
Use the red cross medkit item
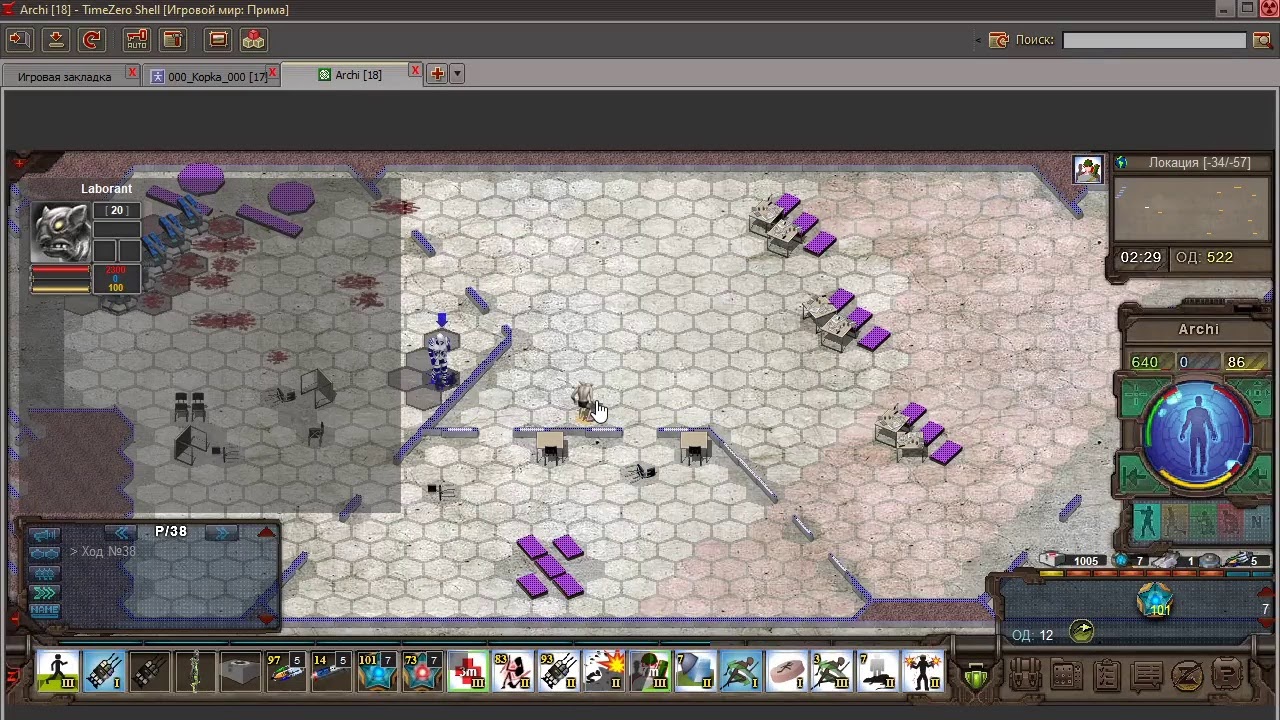click(x=467, y=671)
